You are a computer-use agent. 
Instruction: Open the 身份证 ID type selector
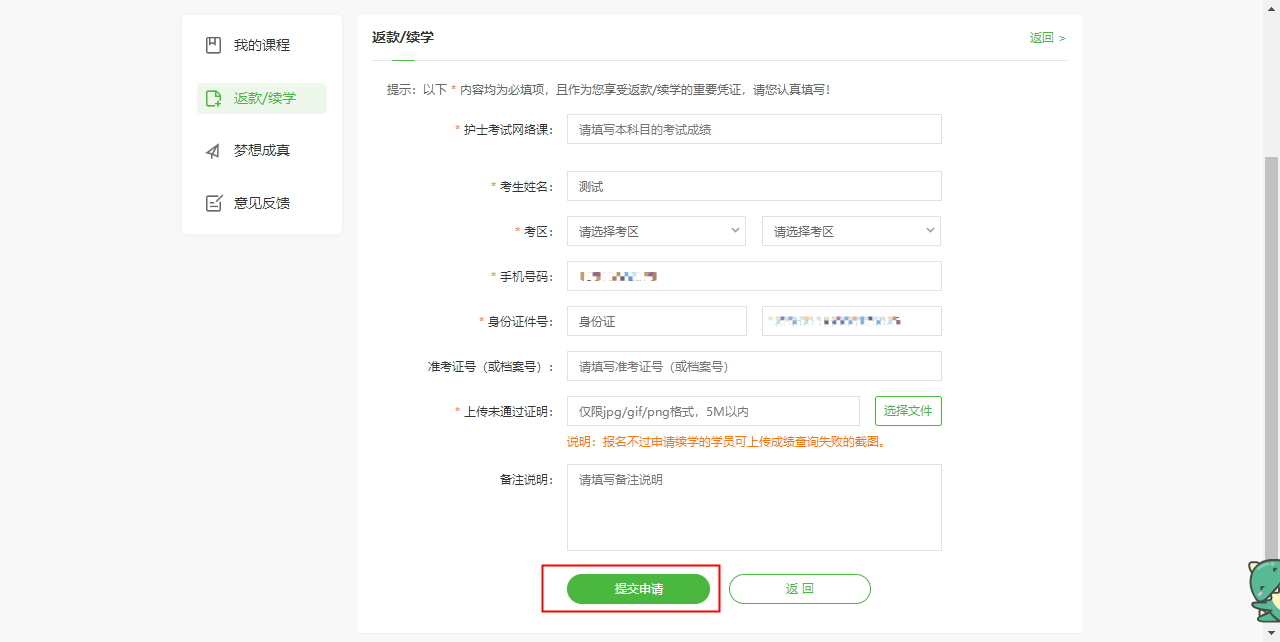click(x=656, y=321)
